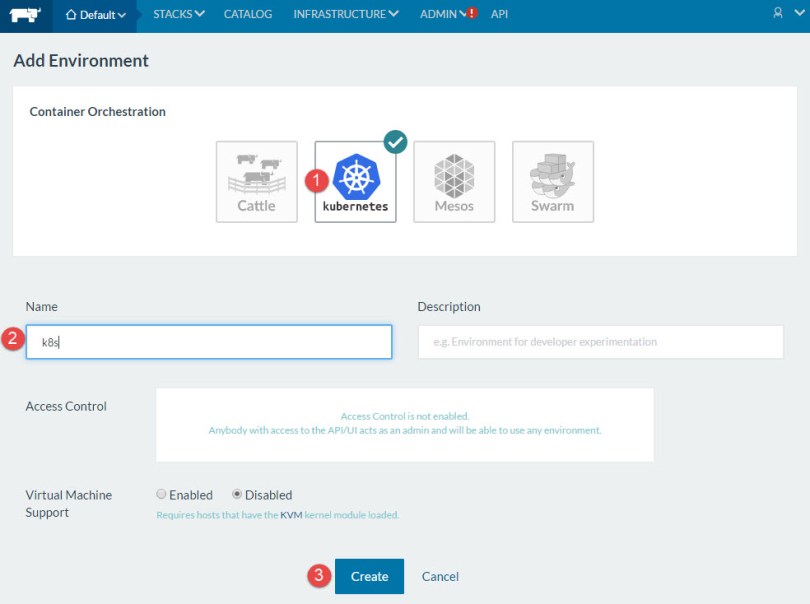Screen dimensions: 810x604
Task: Open the Stacks dropdown menu
Action: pos(178,14)
